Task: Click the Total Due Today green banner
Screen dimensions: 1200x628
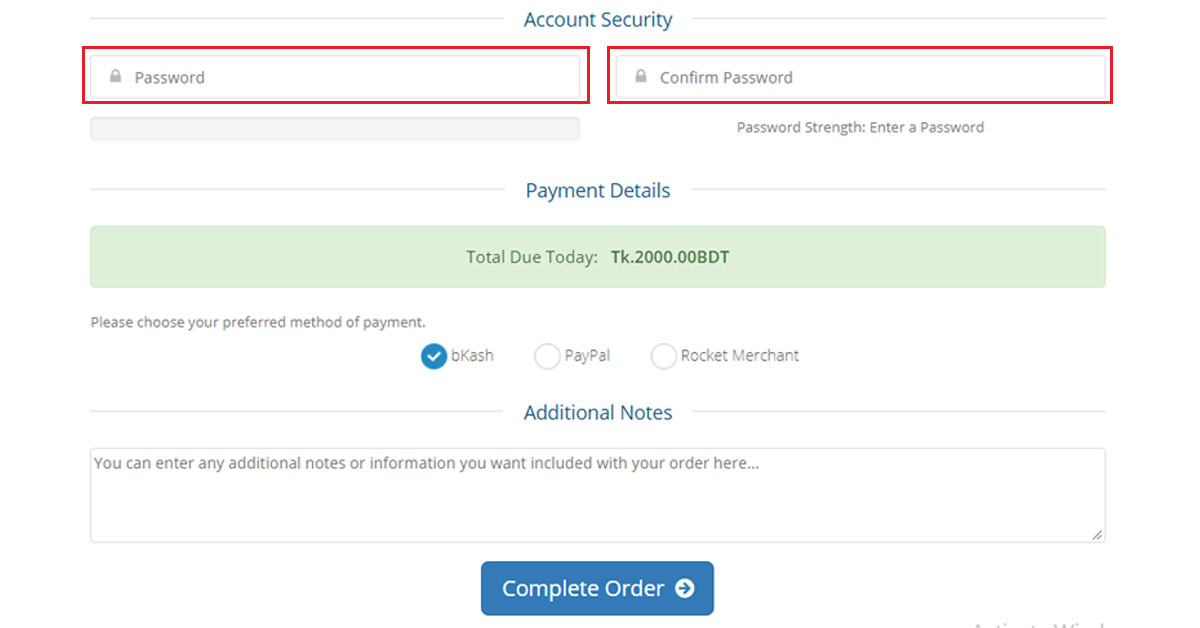Action: (x=597, y=257)
